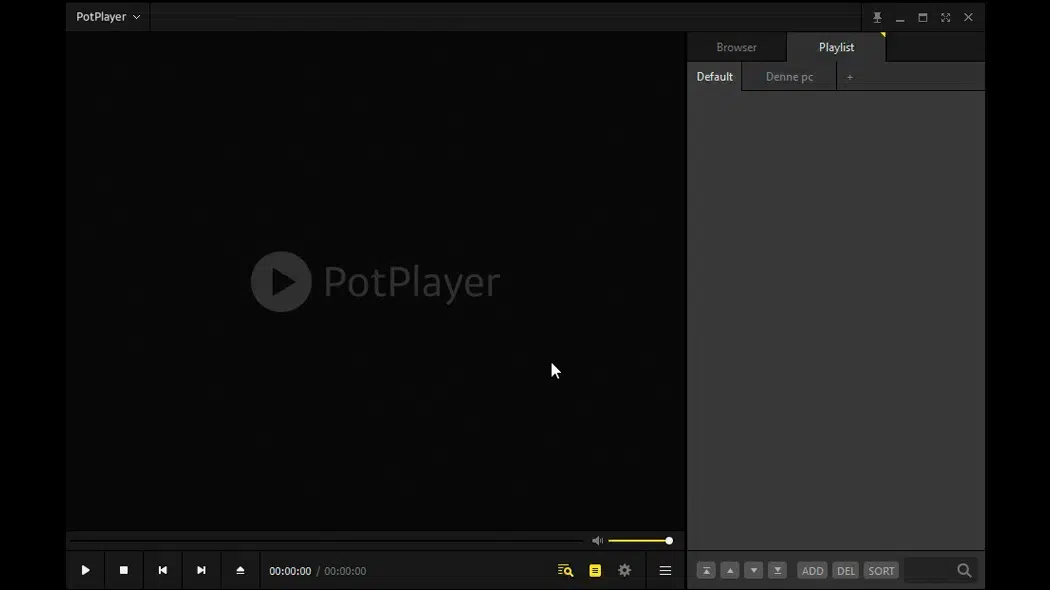Move the playlist item to bottom

(x=777, y=571)
